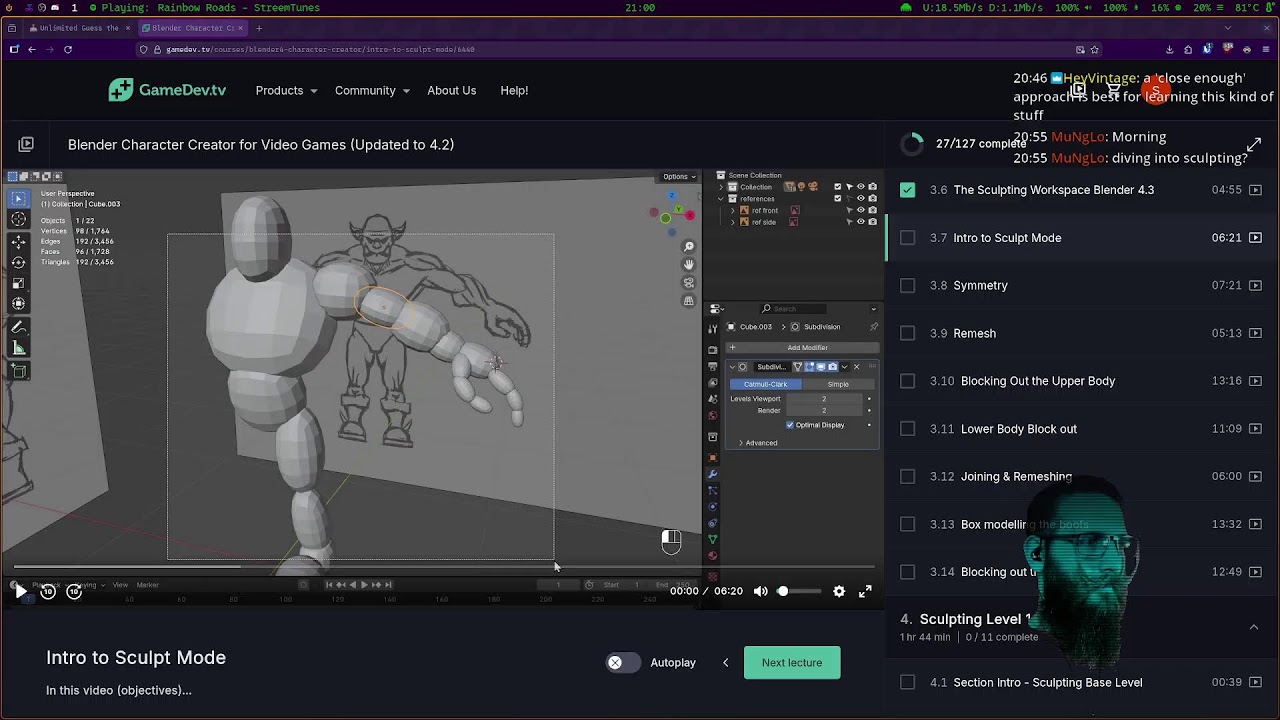
Task: Collapse references collection in outliner
Action: tap(720, 199)
